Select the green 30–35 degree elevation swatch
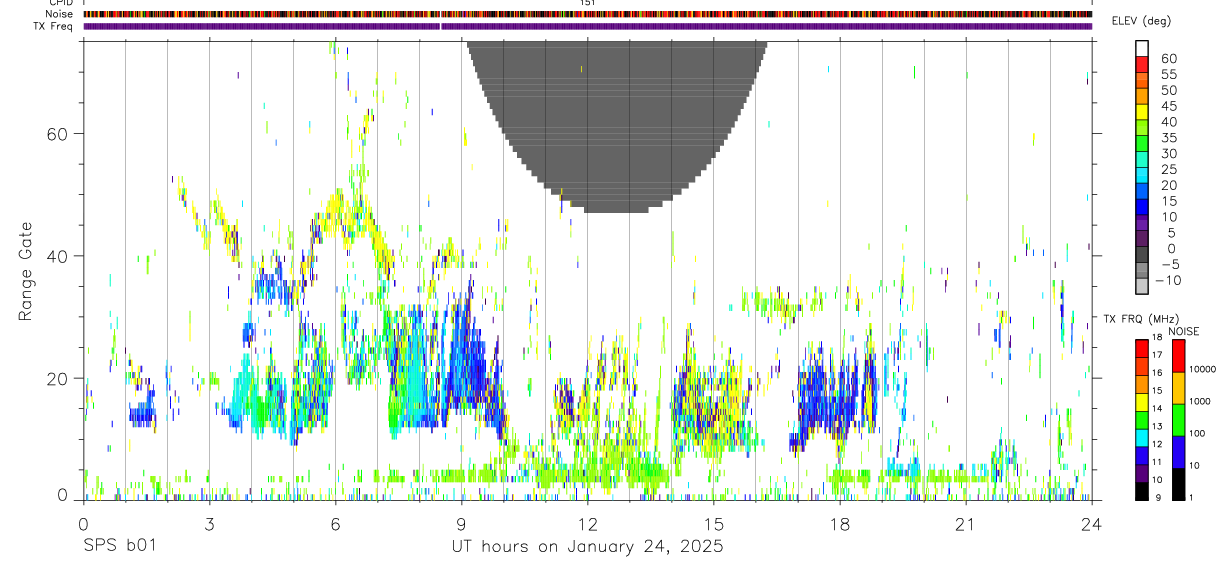The width and height of the screenshot is (1228, 567). tap(1142, 145)
